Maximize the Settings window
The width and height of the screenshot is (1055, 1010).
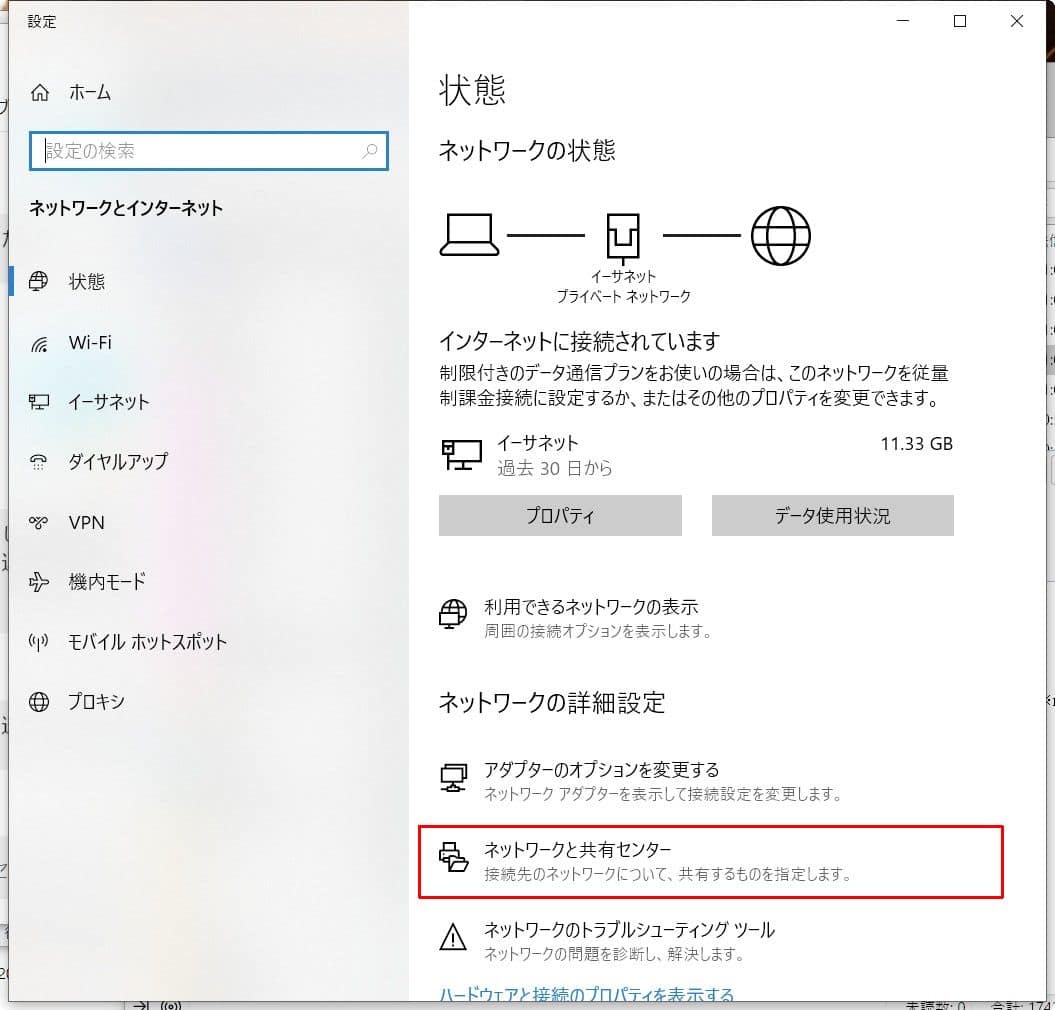[960, 21]
